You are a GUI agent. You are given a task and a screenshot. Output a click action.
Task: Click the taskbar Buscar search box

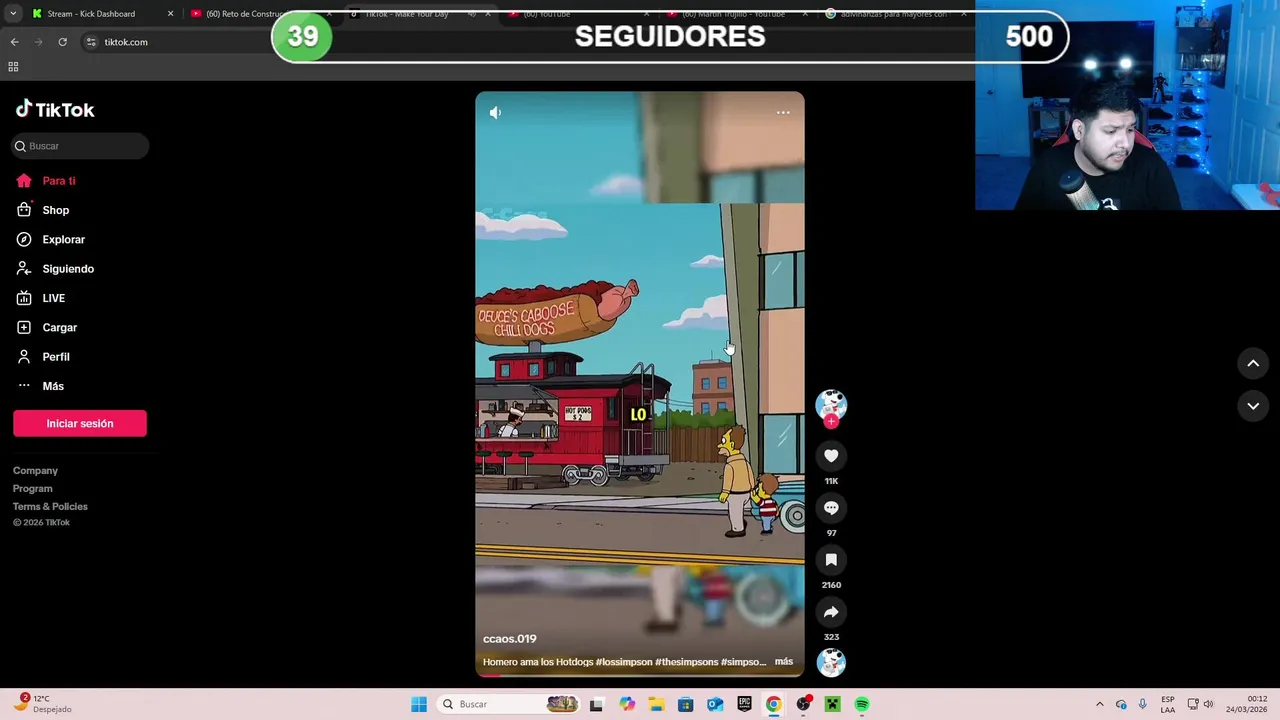(x=508, y=704)
